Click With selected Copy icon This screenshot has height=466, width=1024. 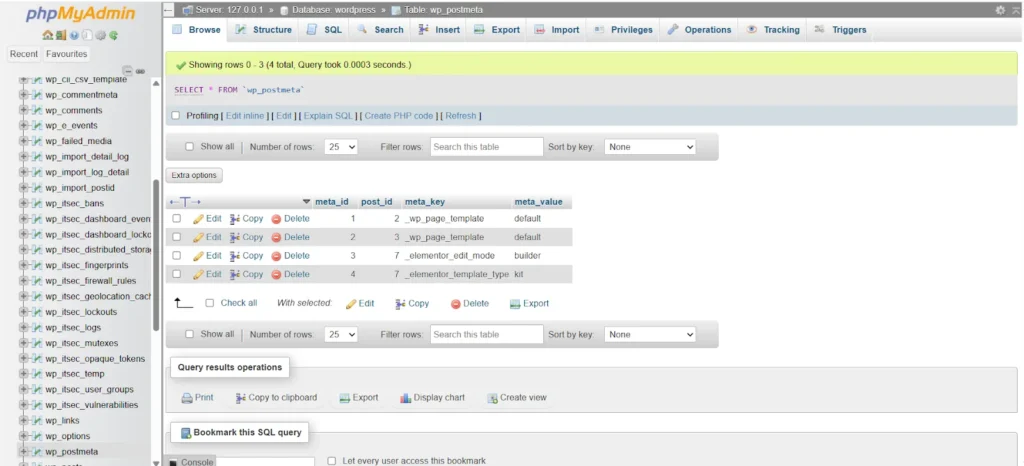pos(400,303)
